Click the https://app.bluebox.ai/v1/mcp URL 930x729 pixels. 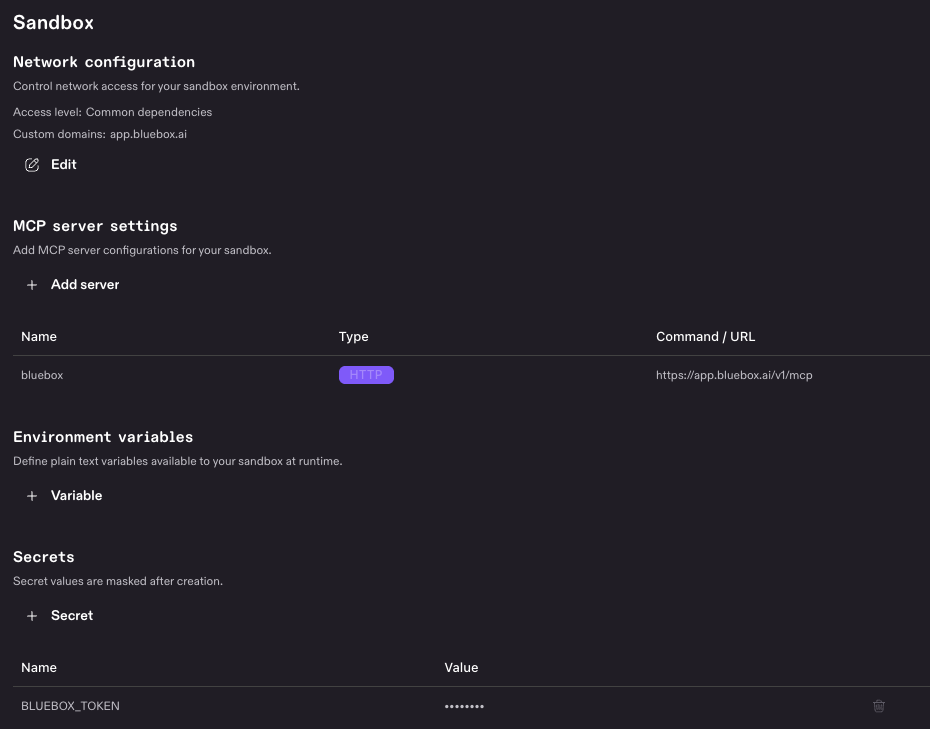[x=734, y=375]
